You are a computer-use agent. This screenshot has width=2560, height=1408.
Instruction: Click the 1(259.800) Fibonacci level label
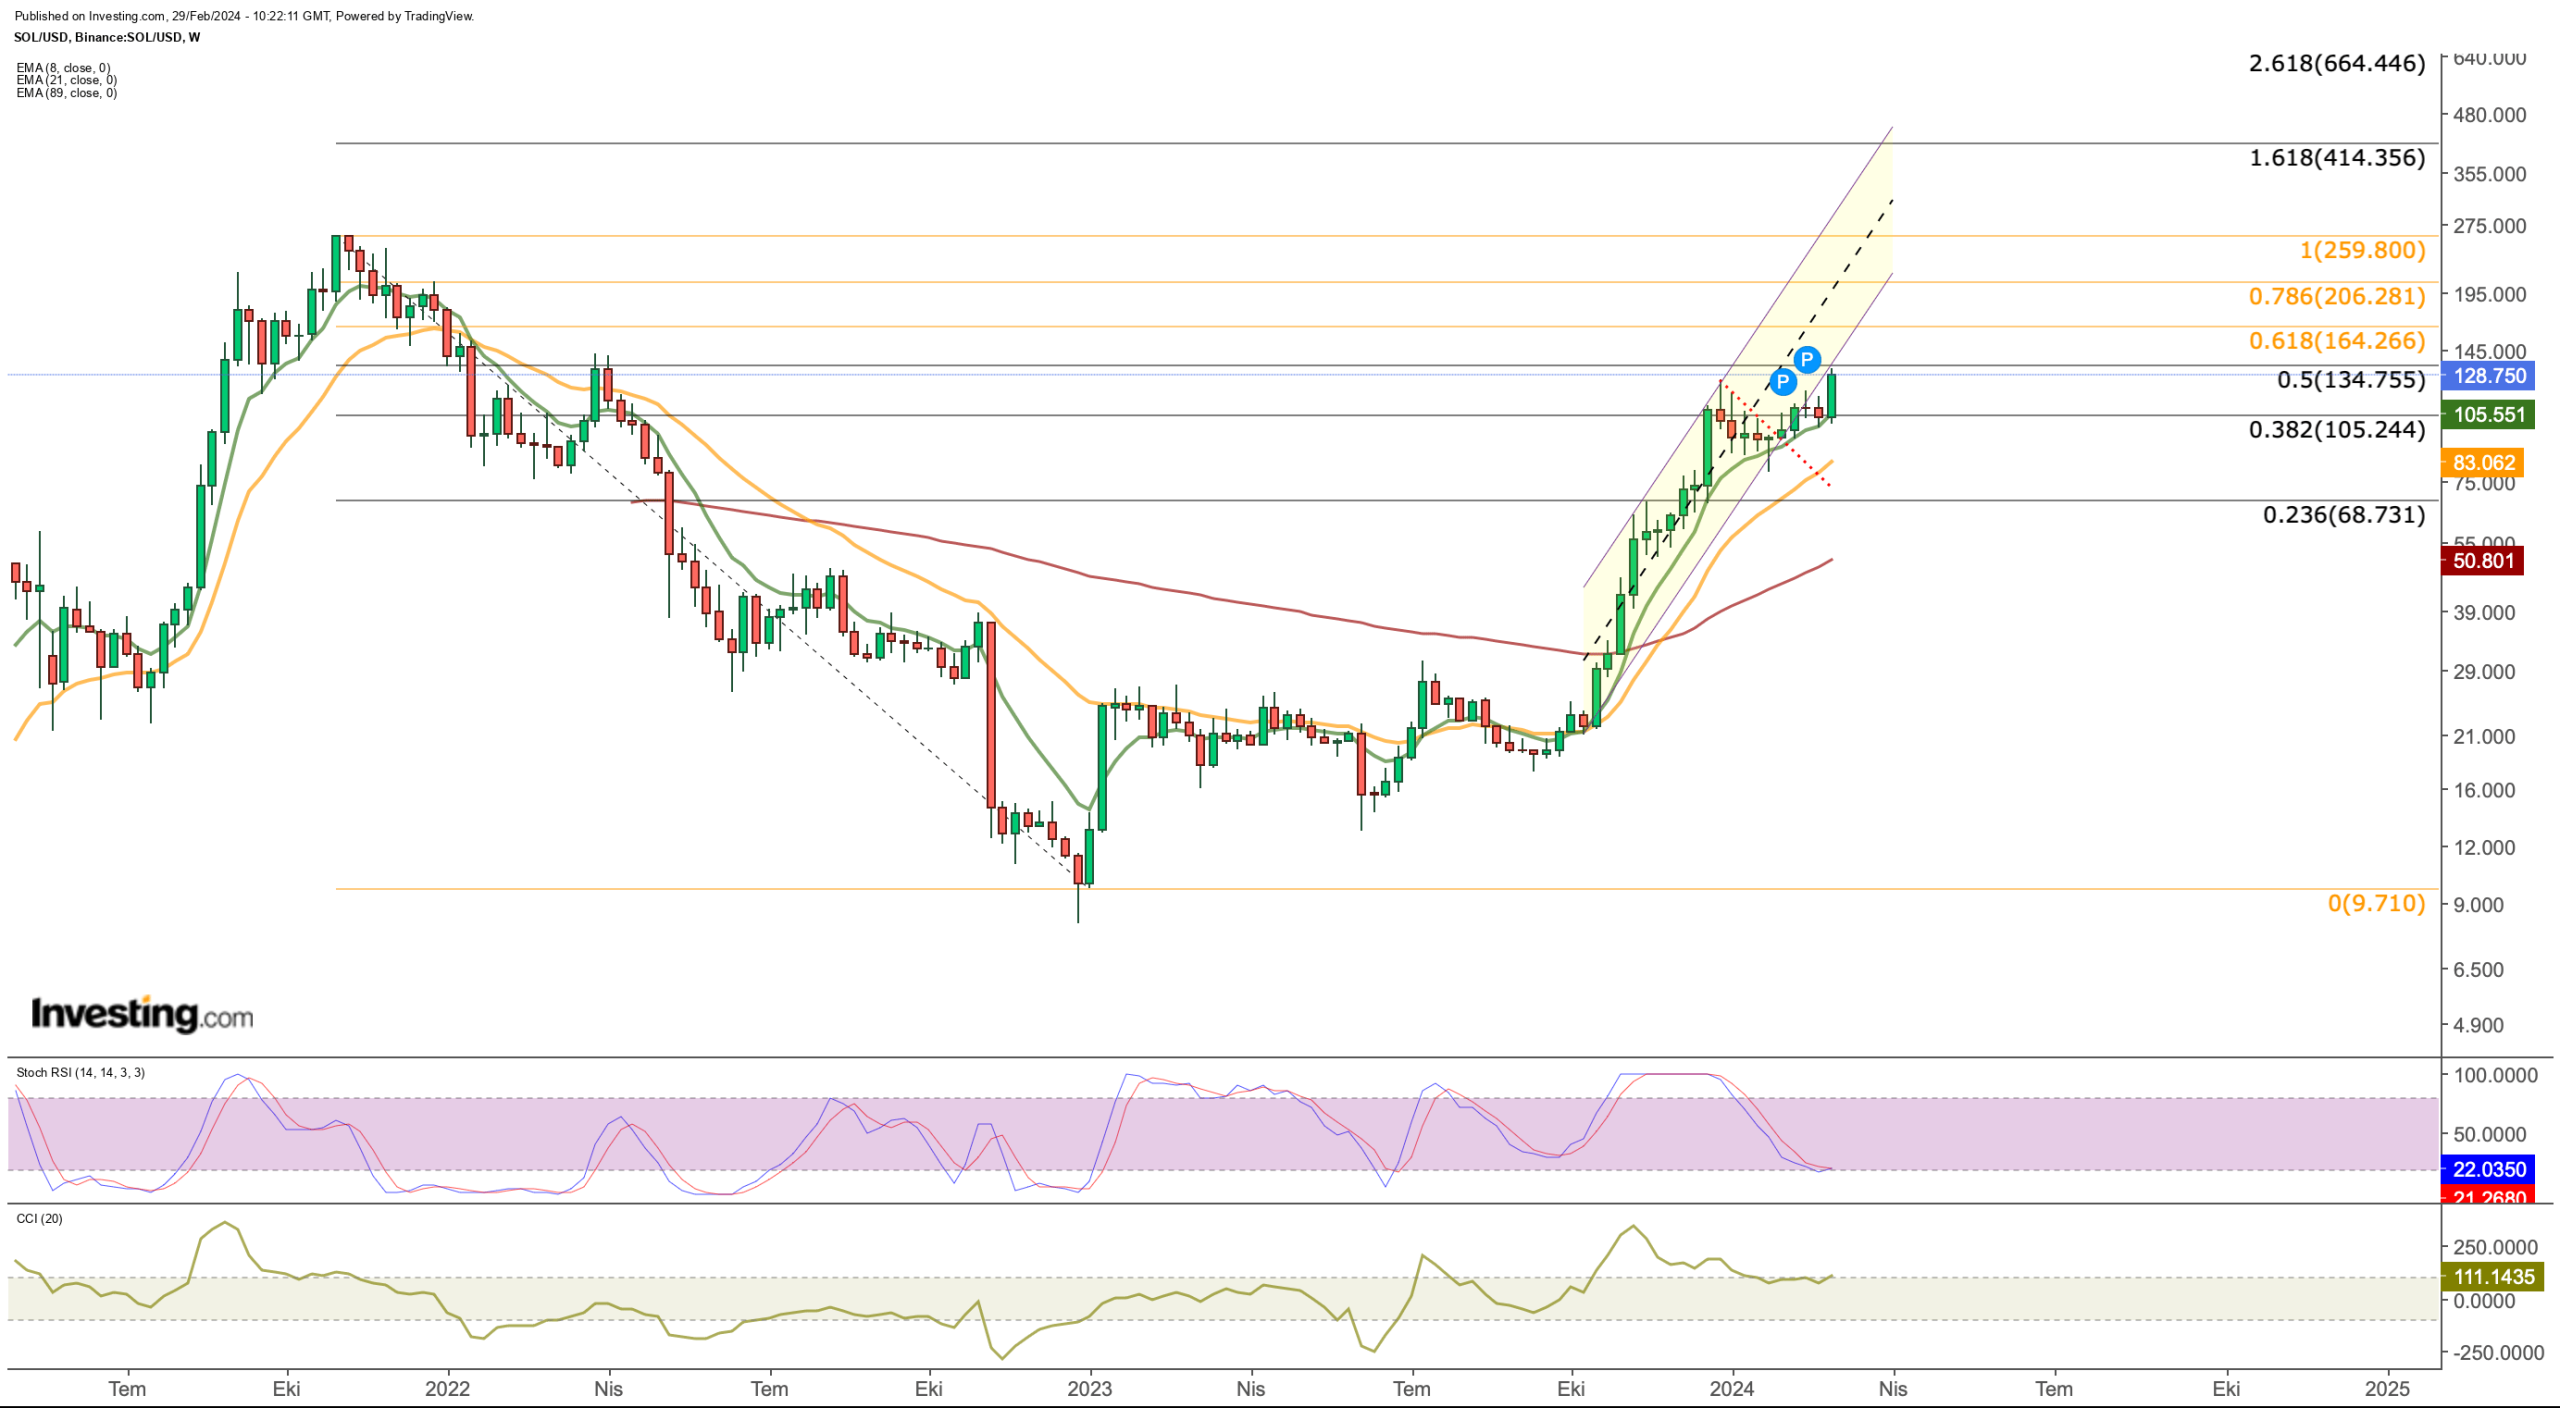pyautogui.click(x=2362, y=249)
